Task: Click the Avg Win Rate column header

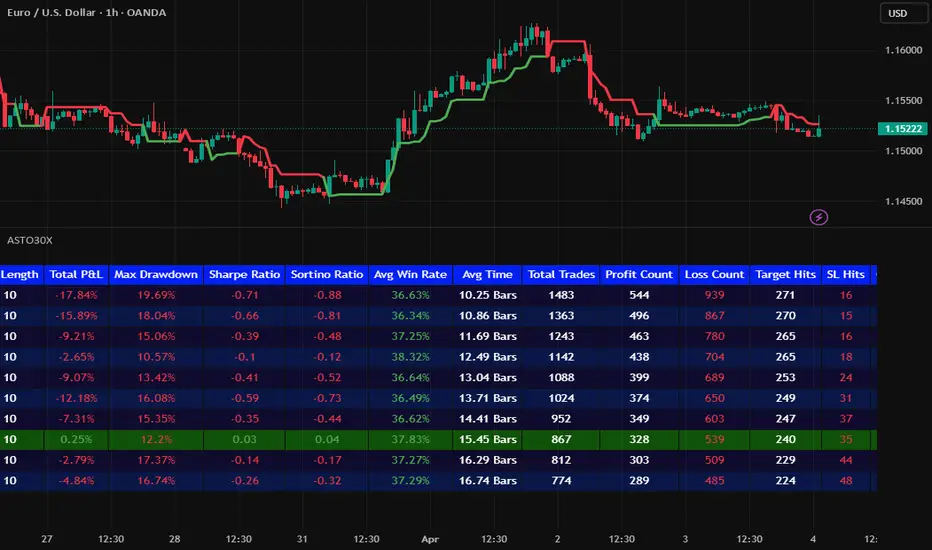Action: tap(410, 275)
